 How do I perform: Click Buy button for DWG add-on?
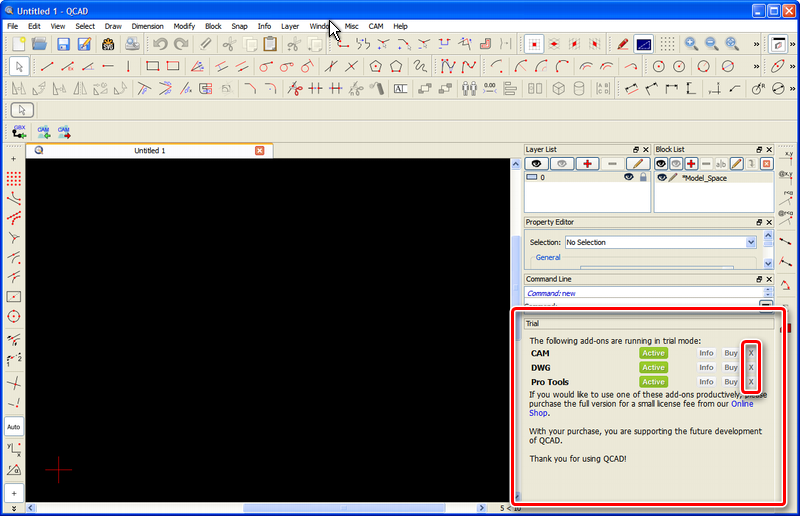click(731, 367)
